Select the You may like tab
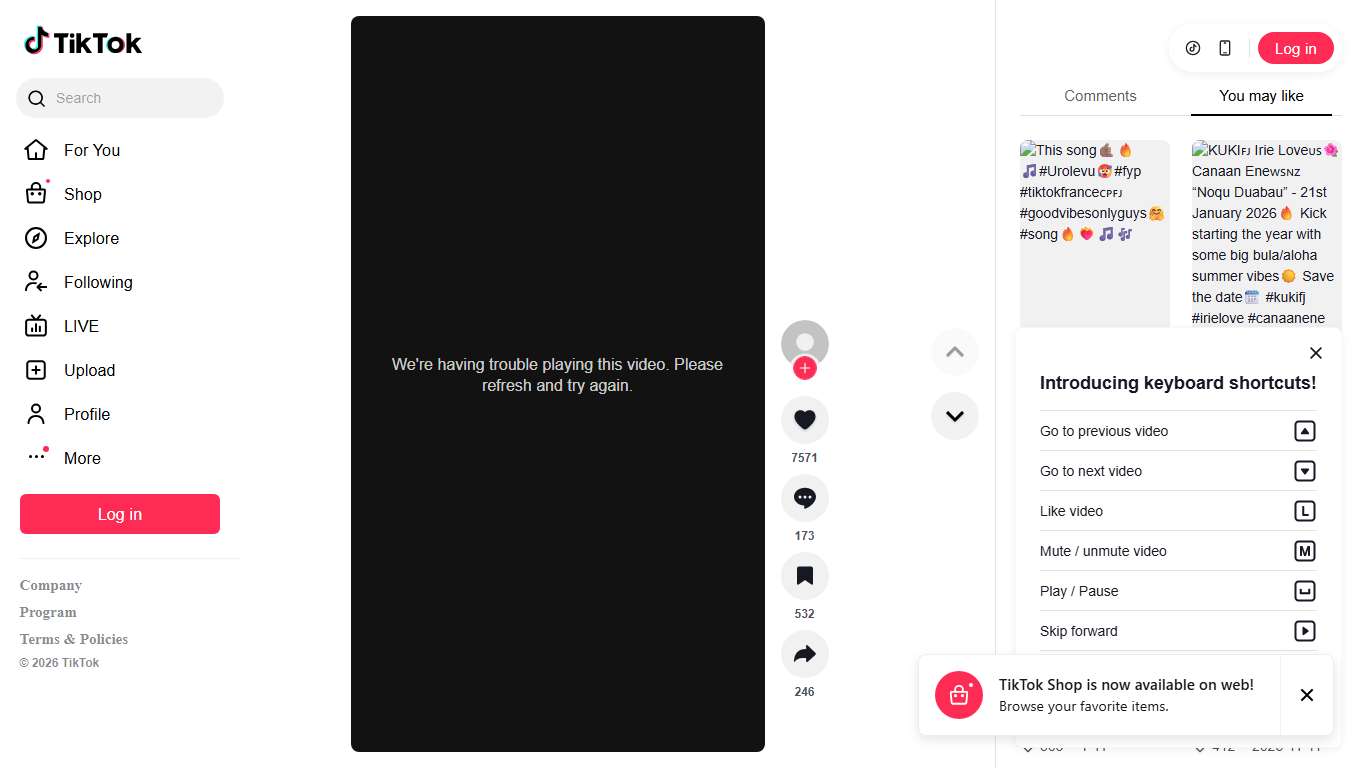Image resolution: width=1366 pixels, height=768 pixels. point(1261,96)
